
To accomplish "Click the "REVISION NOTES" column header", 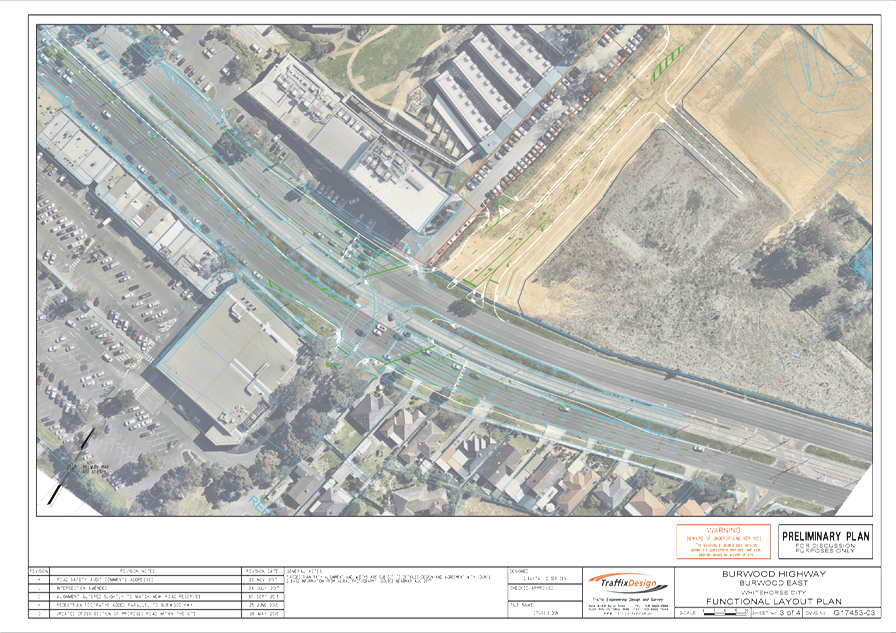I will pos(136,571).
